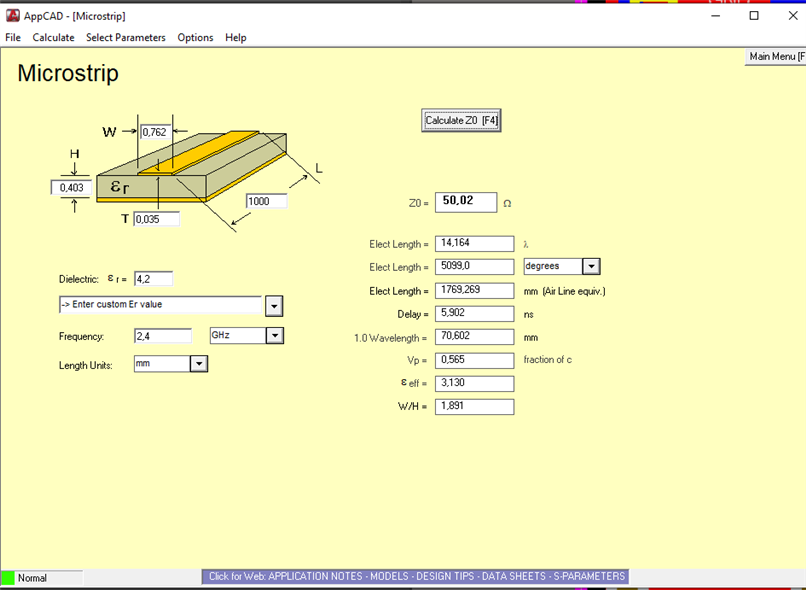The width and height of the screenshot is (806, 590).
Task: Click the copper thickness T input field
Action: (x=156, y=219)
